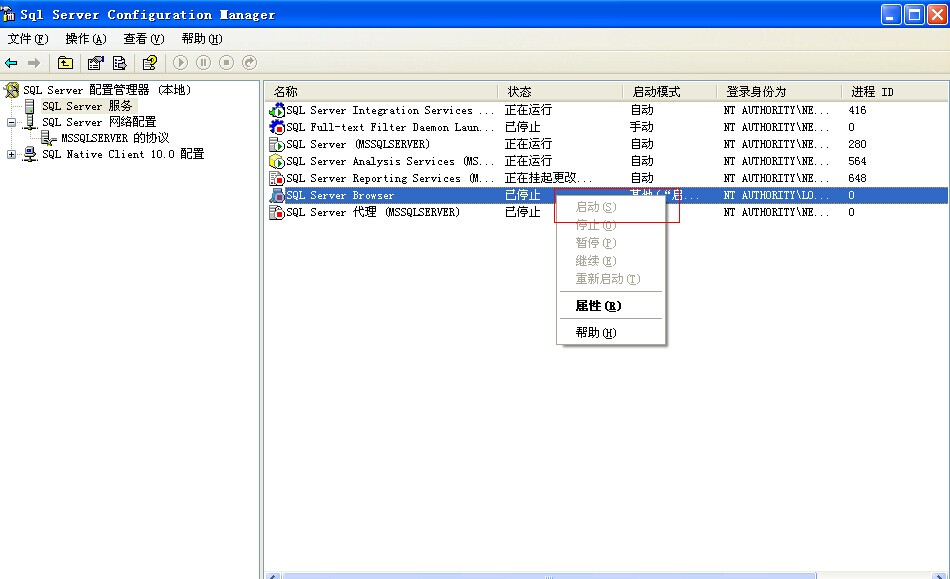Choose 停止(O) in the context menu
The width and height of the screenshot is (950, 579).
(x=611, y=225)
